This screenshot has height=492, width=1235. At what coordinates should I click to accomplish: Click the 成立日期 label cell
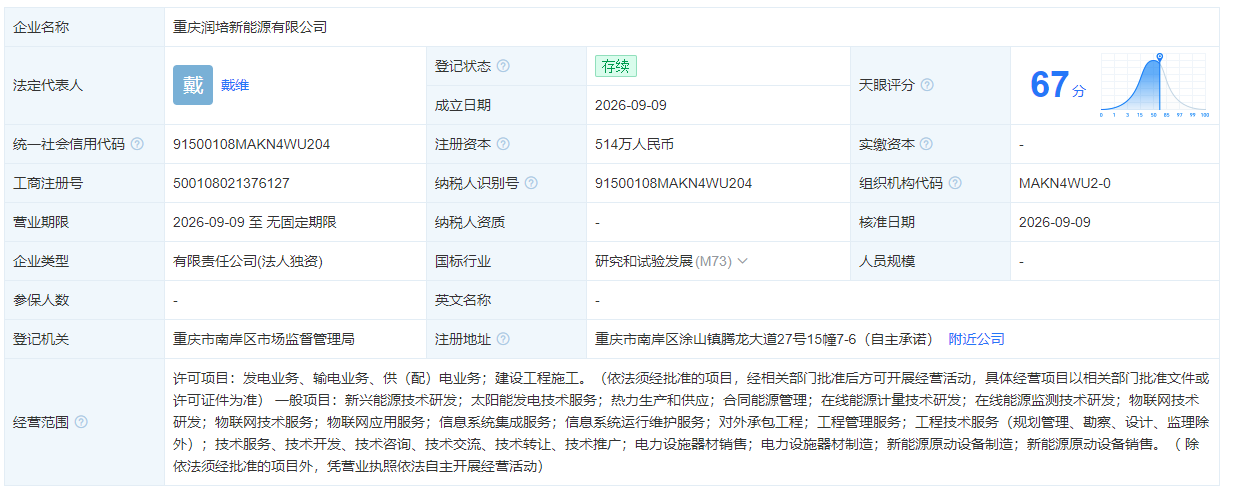pyautogui.click(x=506, y=105)
